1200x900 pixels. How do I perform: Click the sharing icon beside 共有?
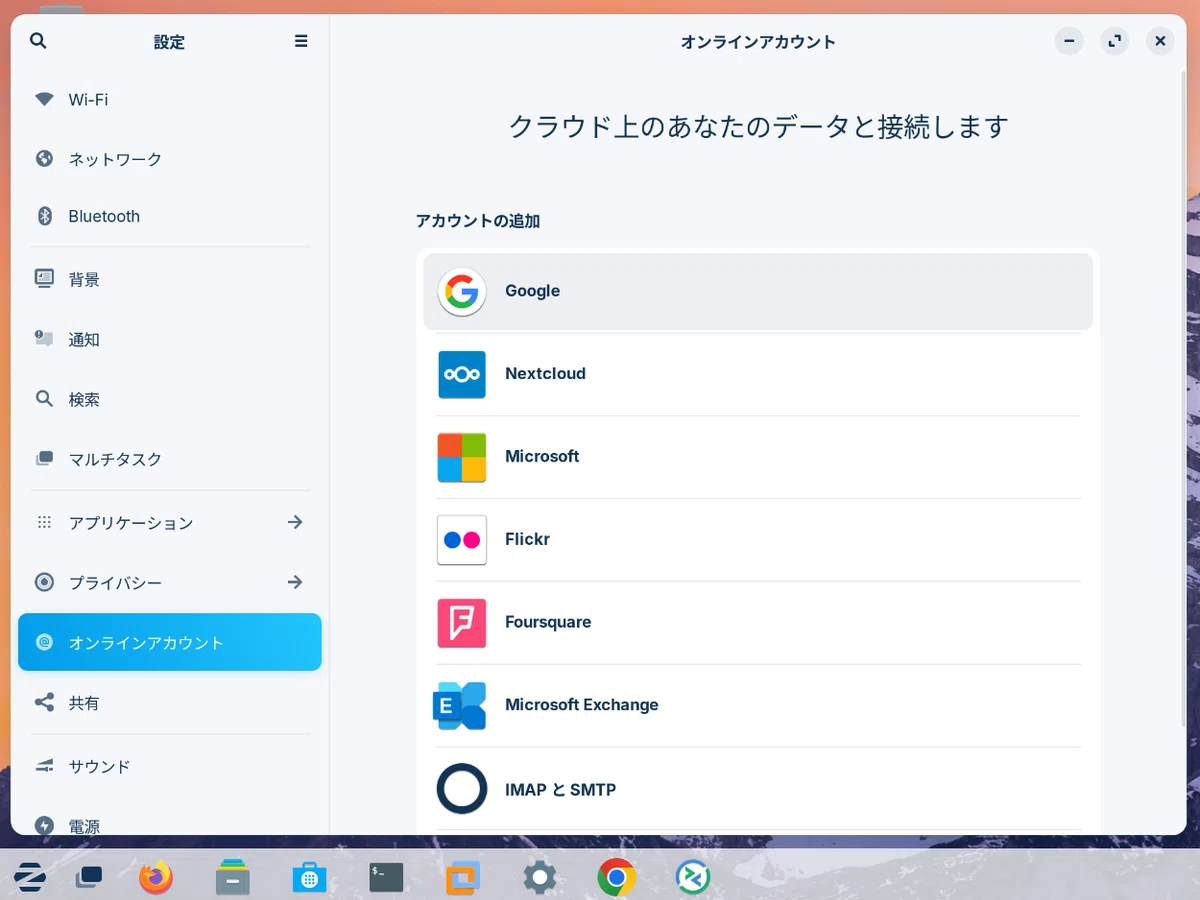click(x=44, y=702)
